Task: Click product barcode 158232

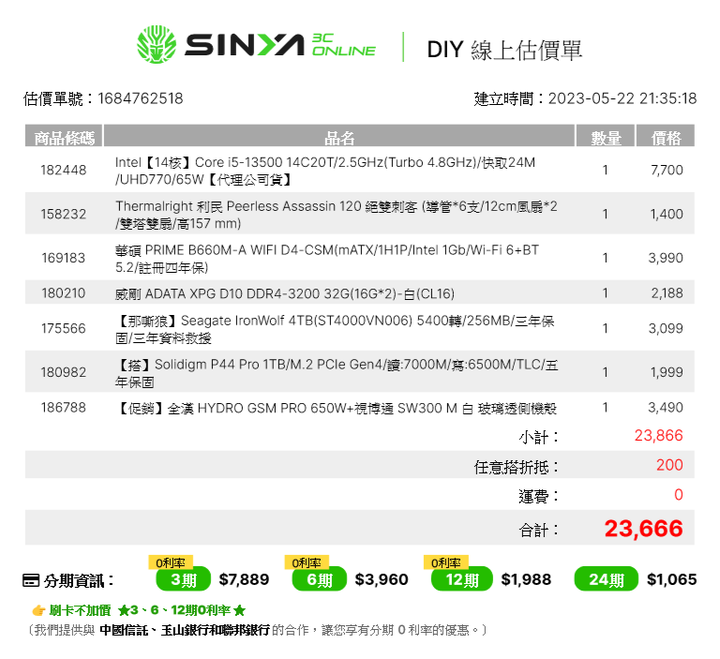Action: (63, 214)
